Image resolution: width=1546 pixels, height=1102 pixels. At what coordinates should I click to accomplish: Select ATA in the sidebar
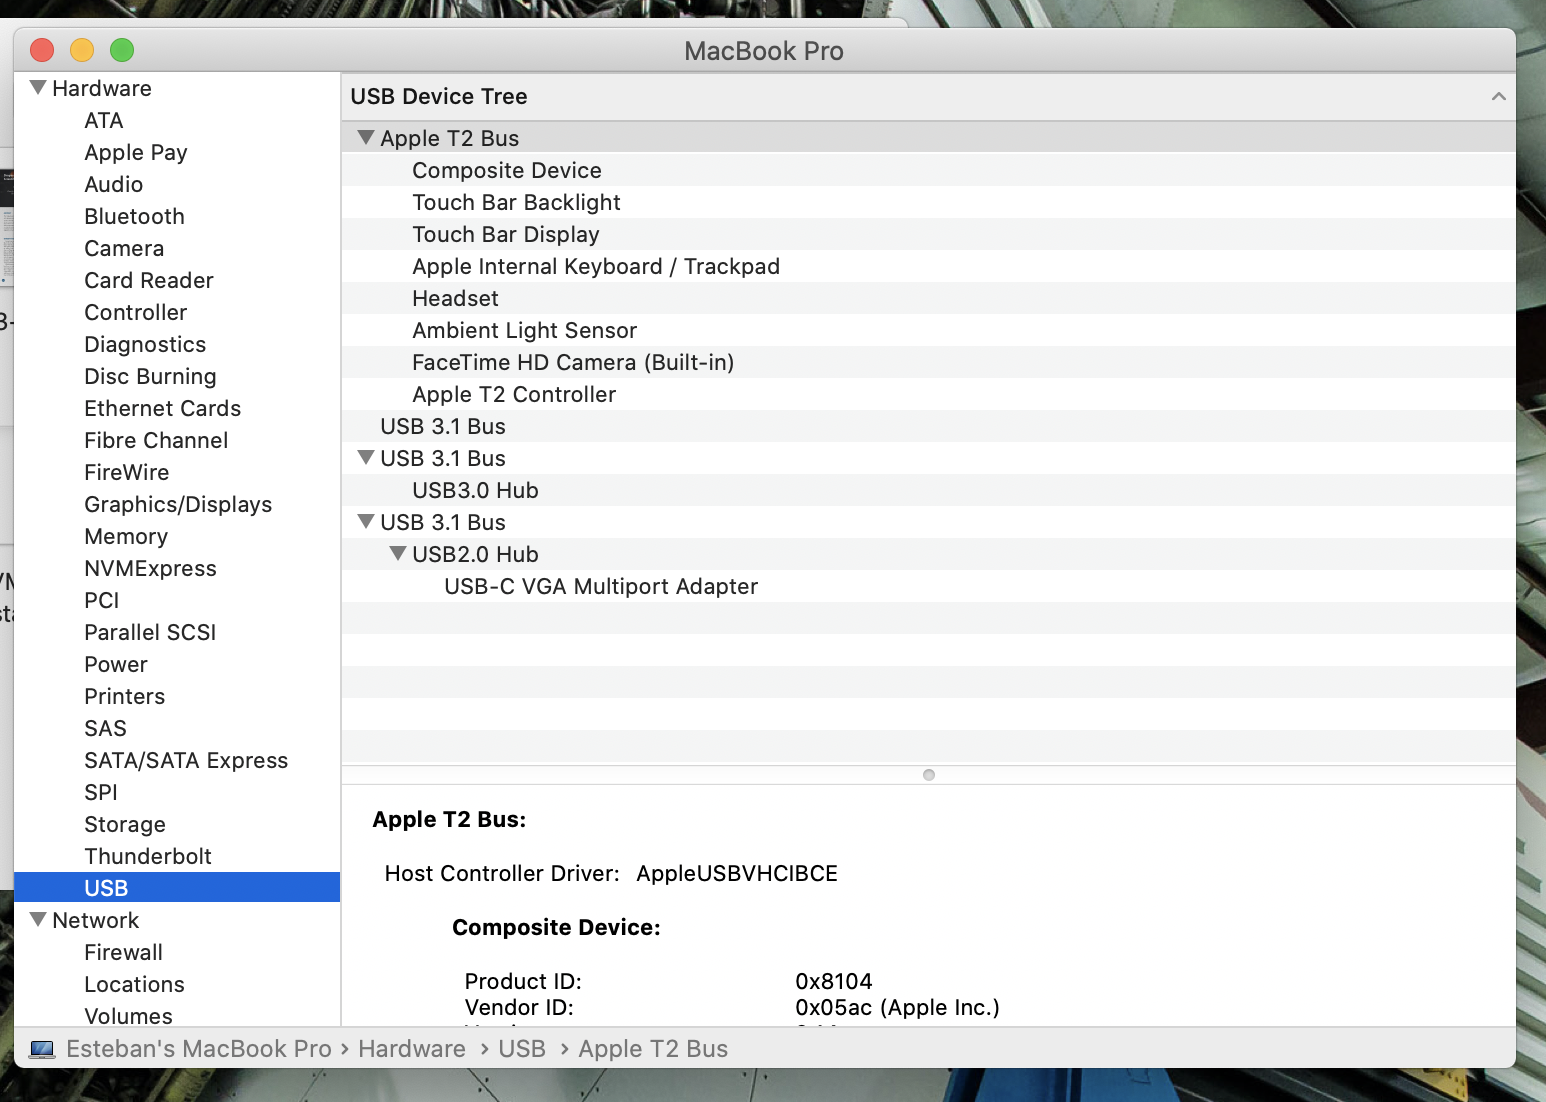point(104,120)
